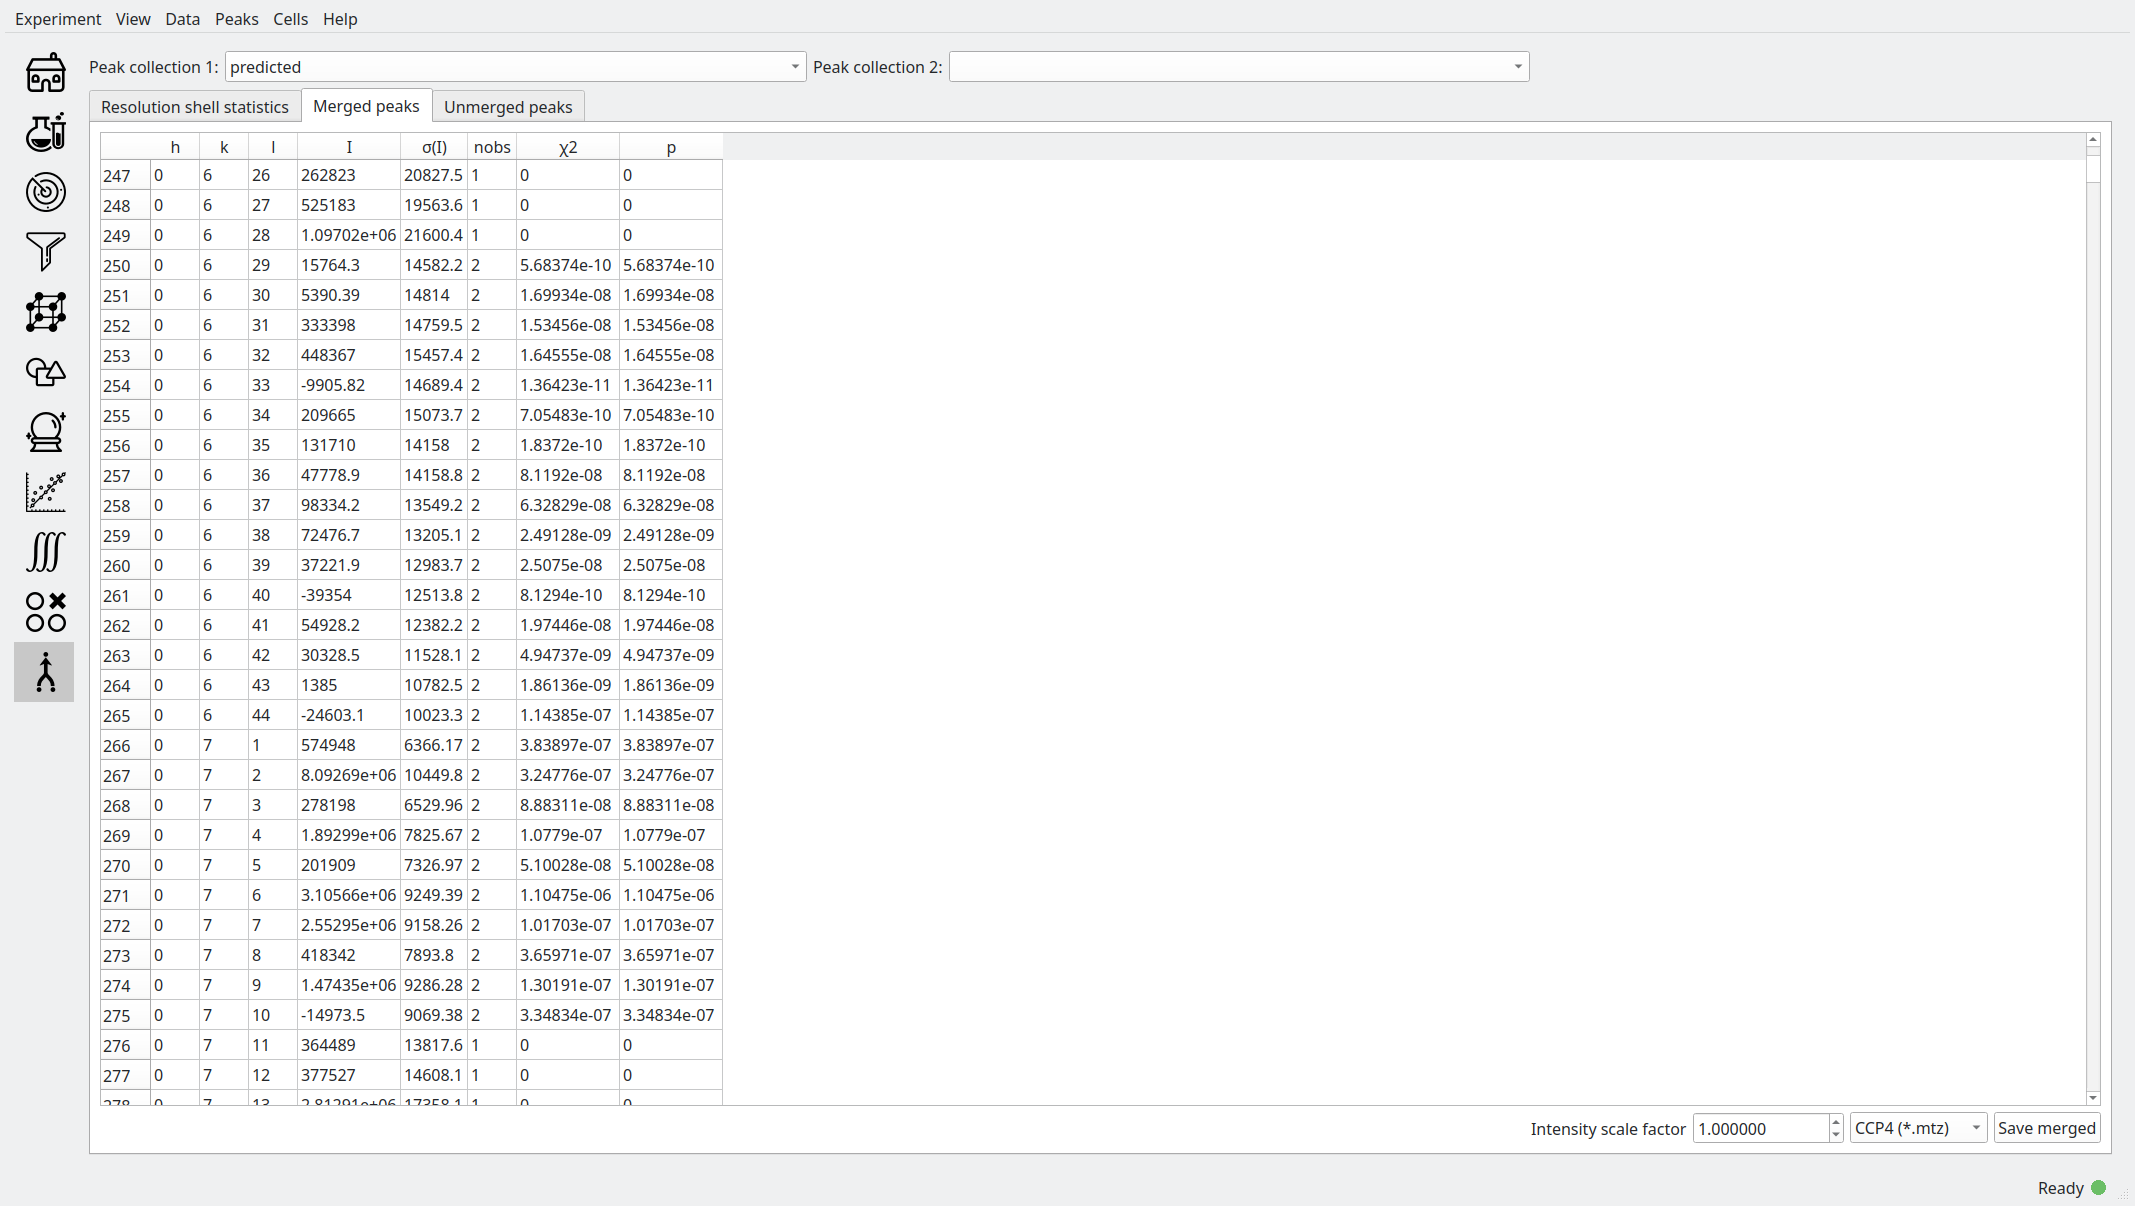2135x1206 pixels.
Task: Open the Home panel house icon
Action: tap(45, 73)
